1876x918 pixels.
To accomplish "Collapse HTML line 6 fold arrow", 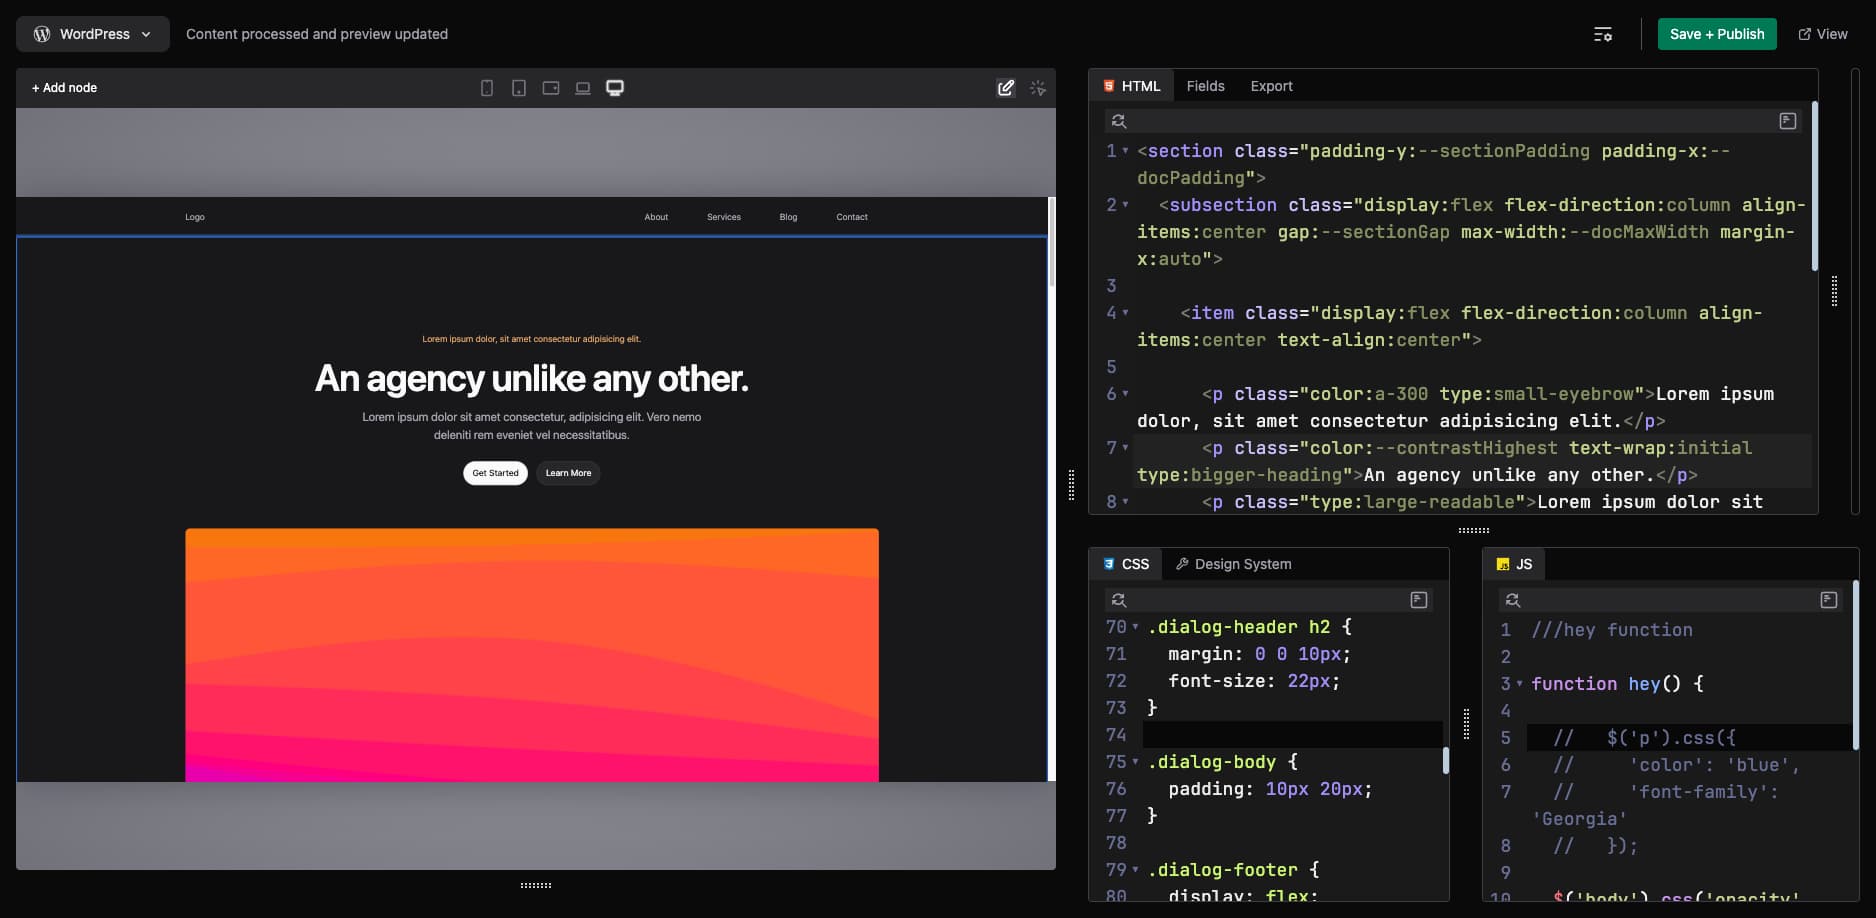I will [1125, 394].
